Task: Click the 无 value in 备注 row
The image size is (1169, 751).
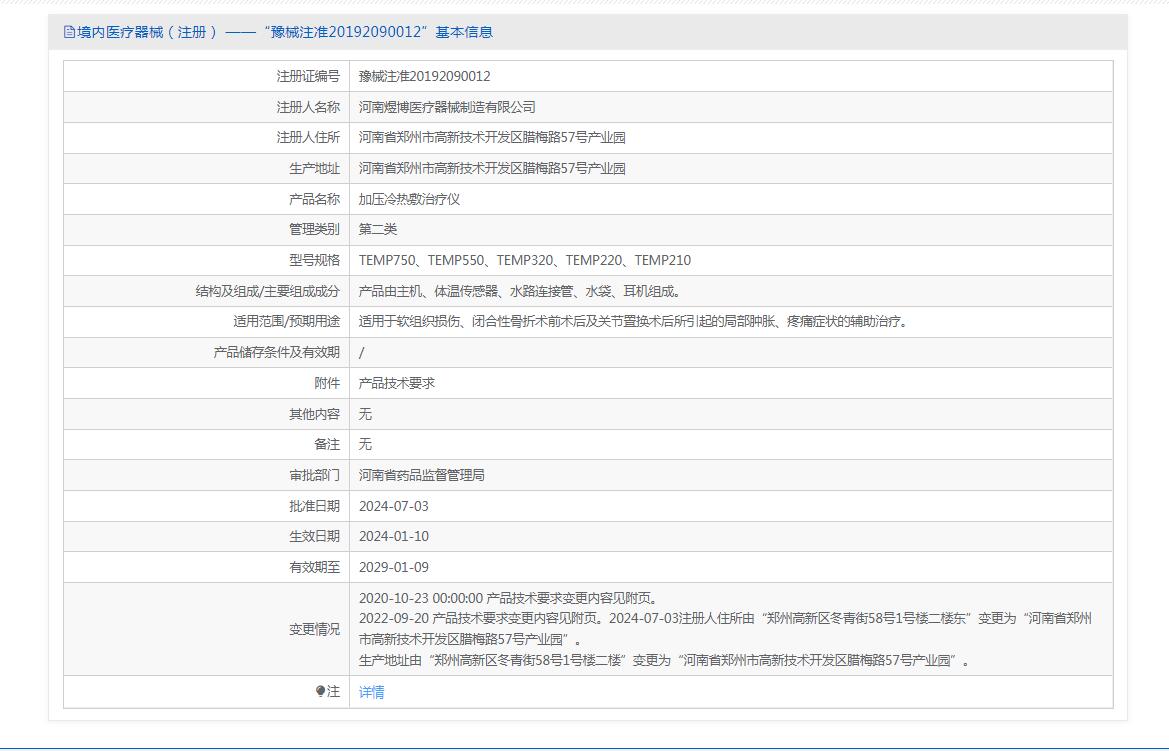Action: click(365, 444)
